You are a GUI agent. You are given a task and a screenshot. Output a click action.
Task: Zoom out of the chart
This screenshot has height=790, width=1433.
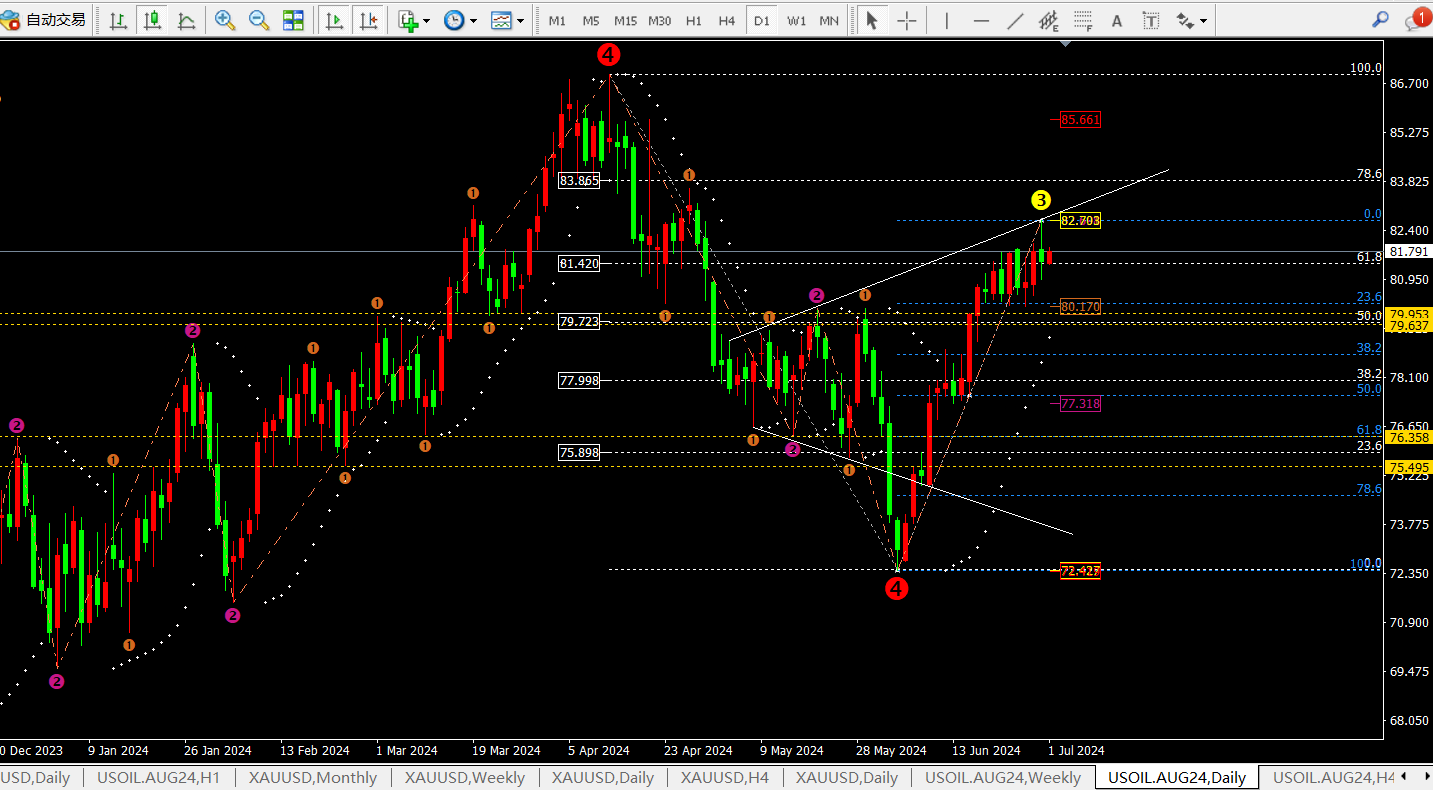(x=258, y=20)
